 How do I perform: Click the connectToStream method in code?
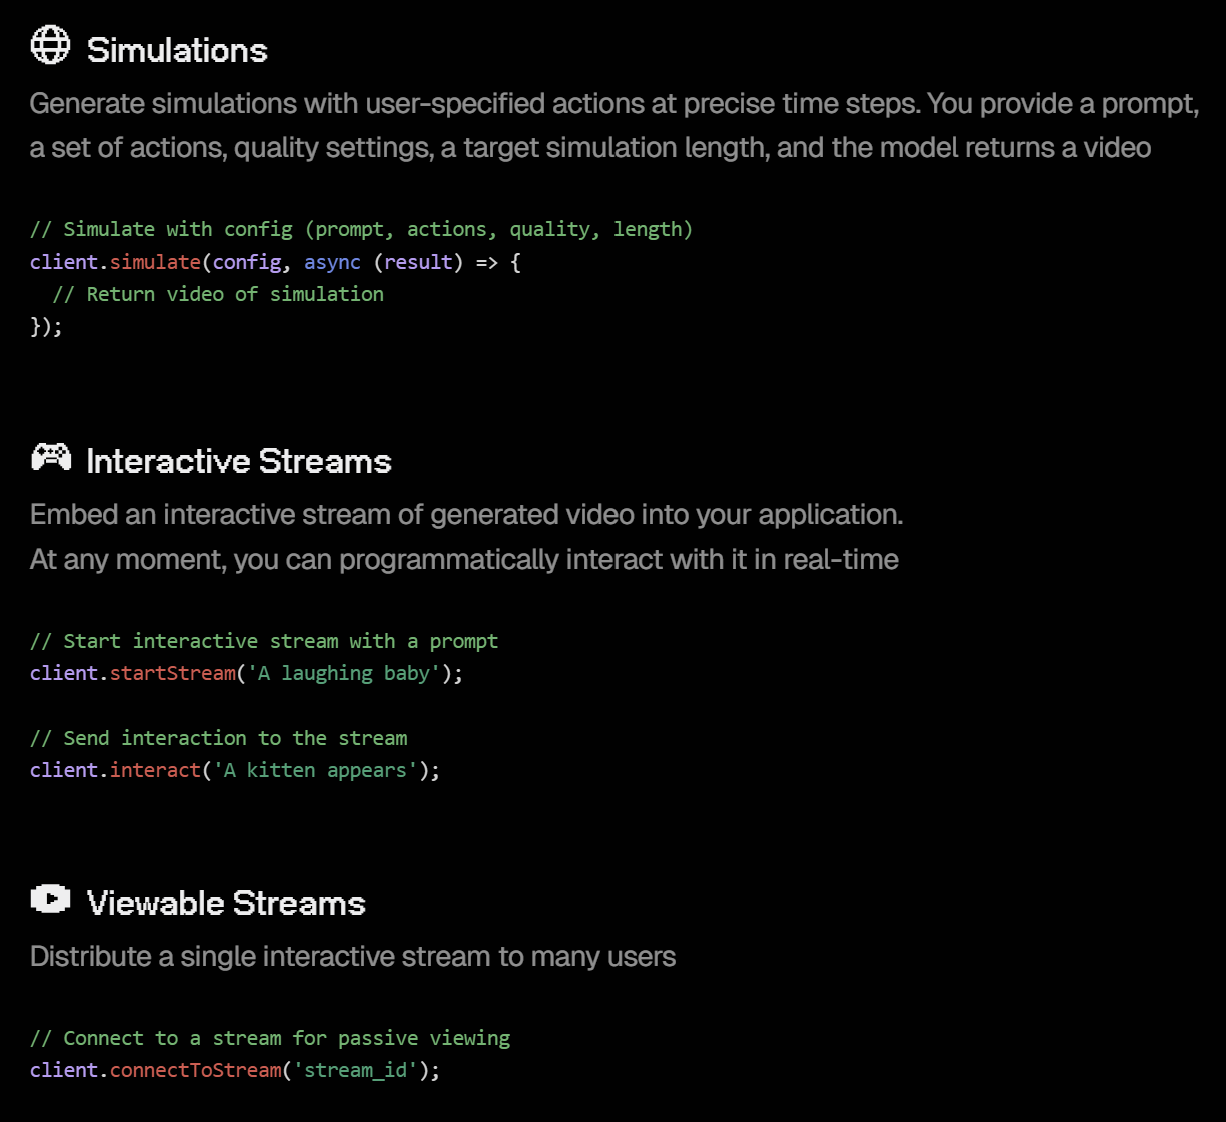[196, 1070]
